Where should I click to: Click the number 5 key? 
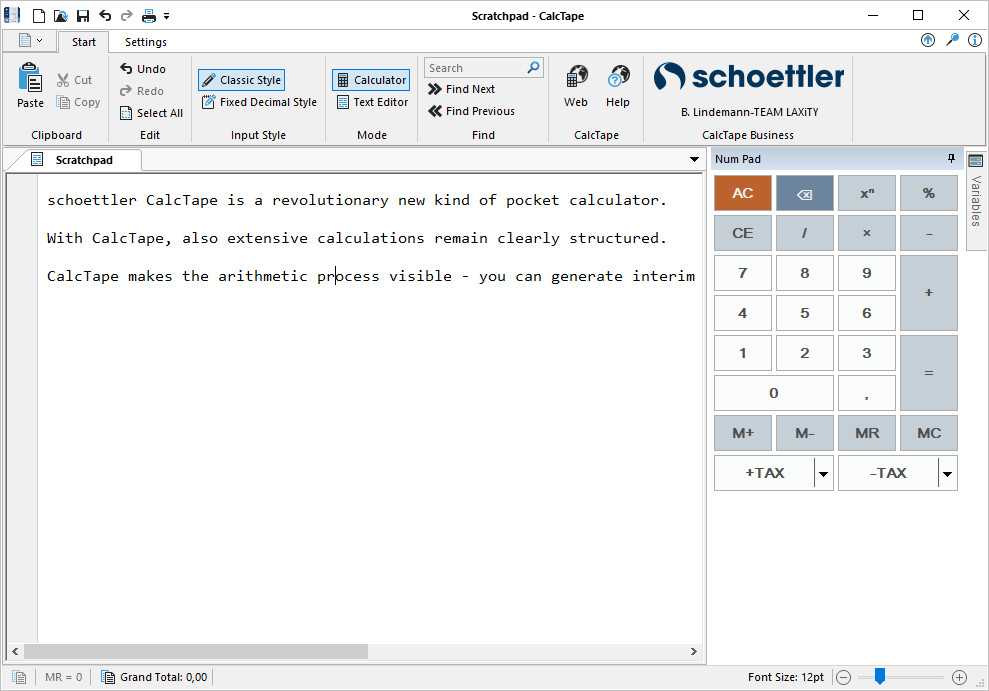tap(804, 313)
